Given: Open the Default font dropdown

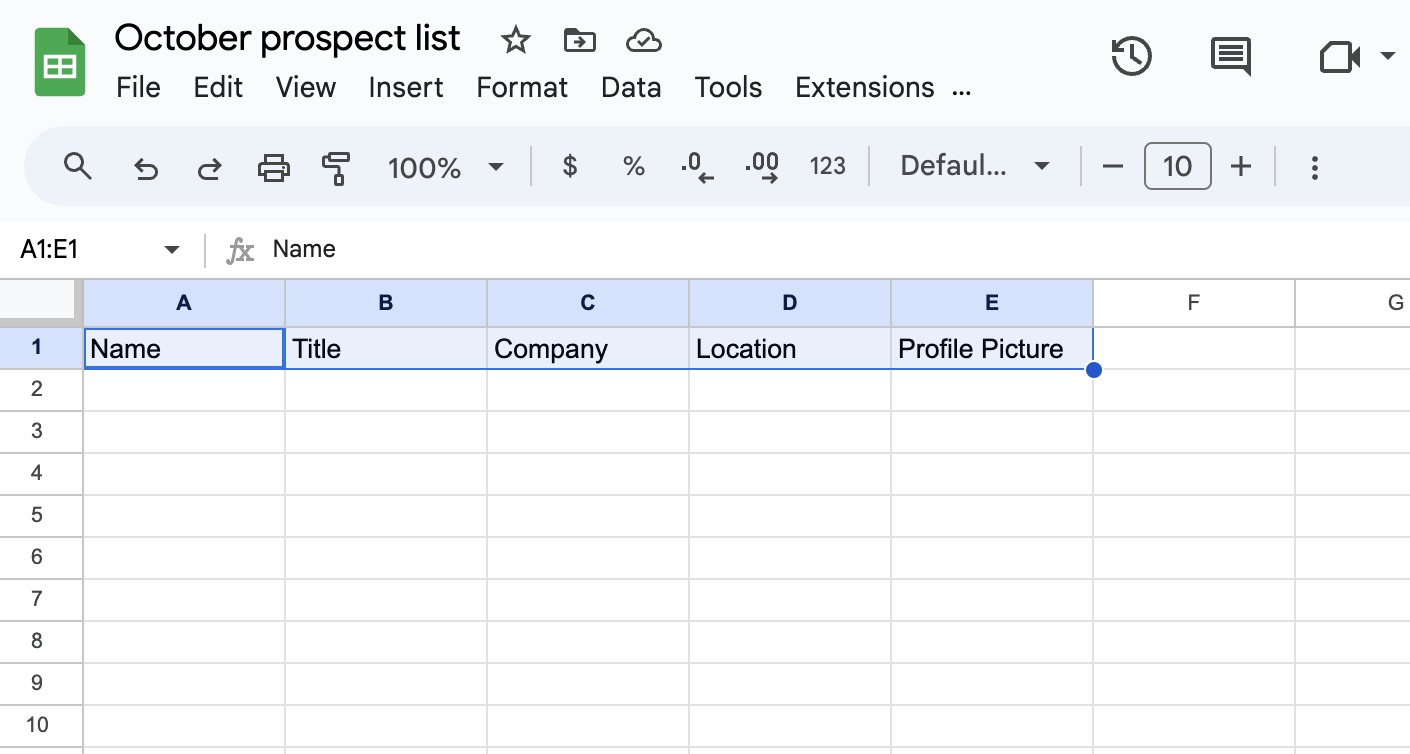Looking at the screenshot, I should point(975,166).
